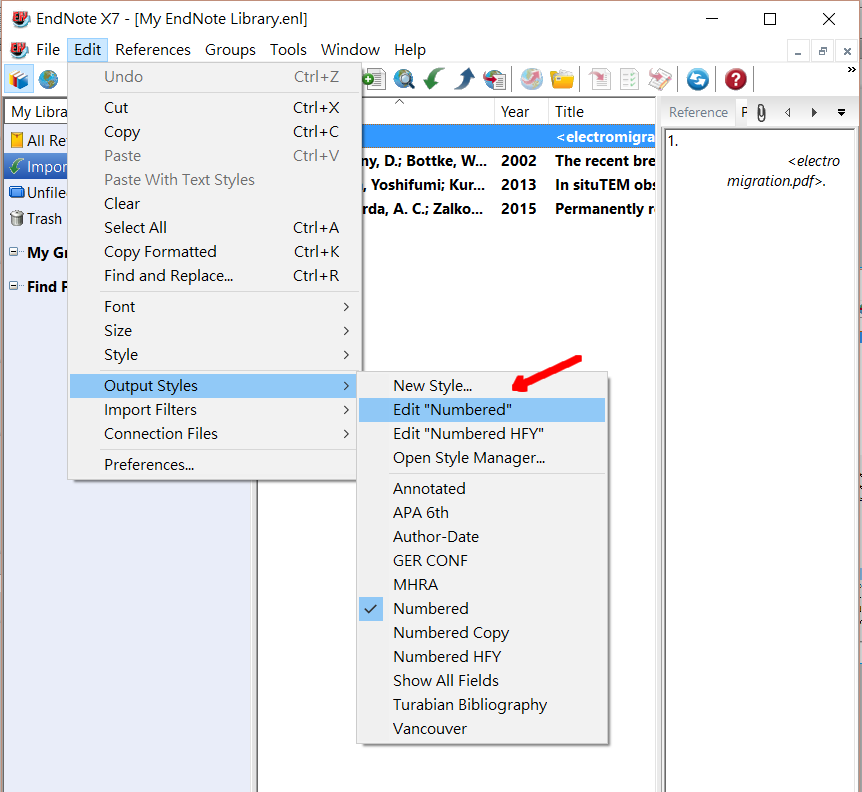Open the File menu

click(48, 50)
